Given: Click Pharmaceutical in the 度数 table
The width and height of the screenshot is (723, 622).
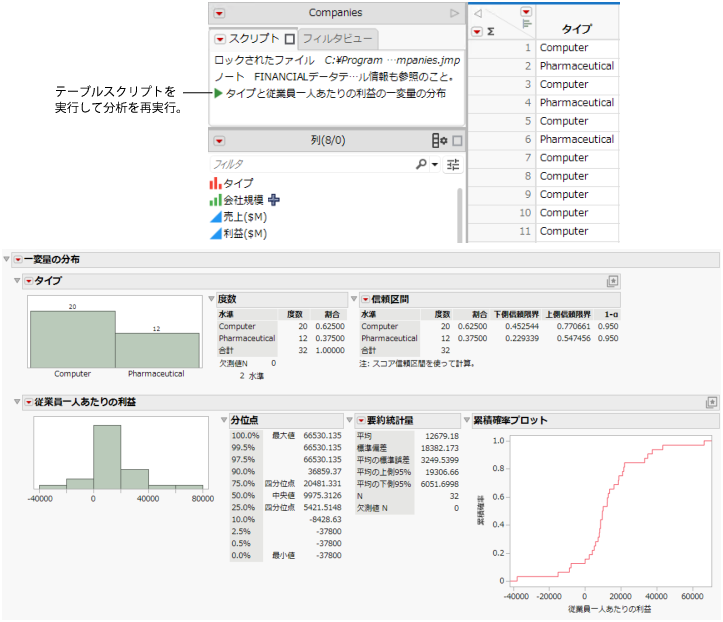Looking at the screenshot, I should tap(247, 338).
